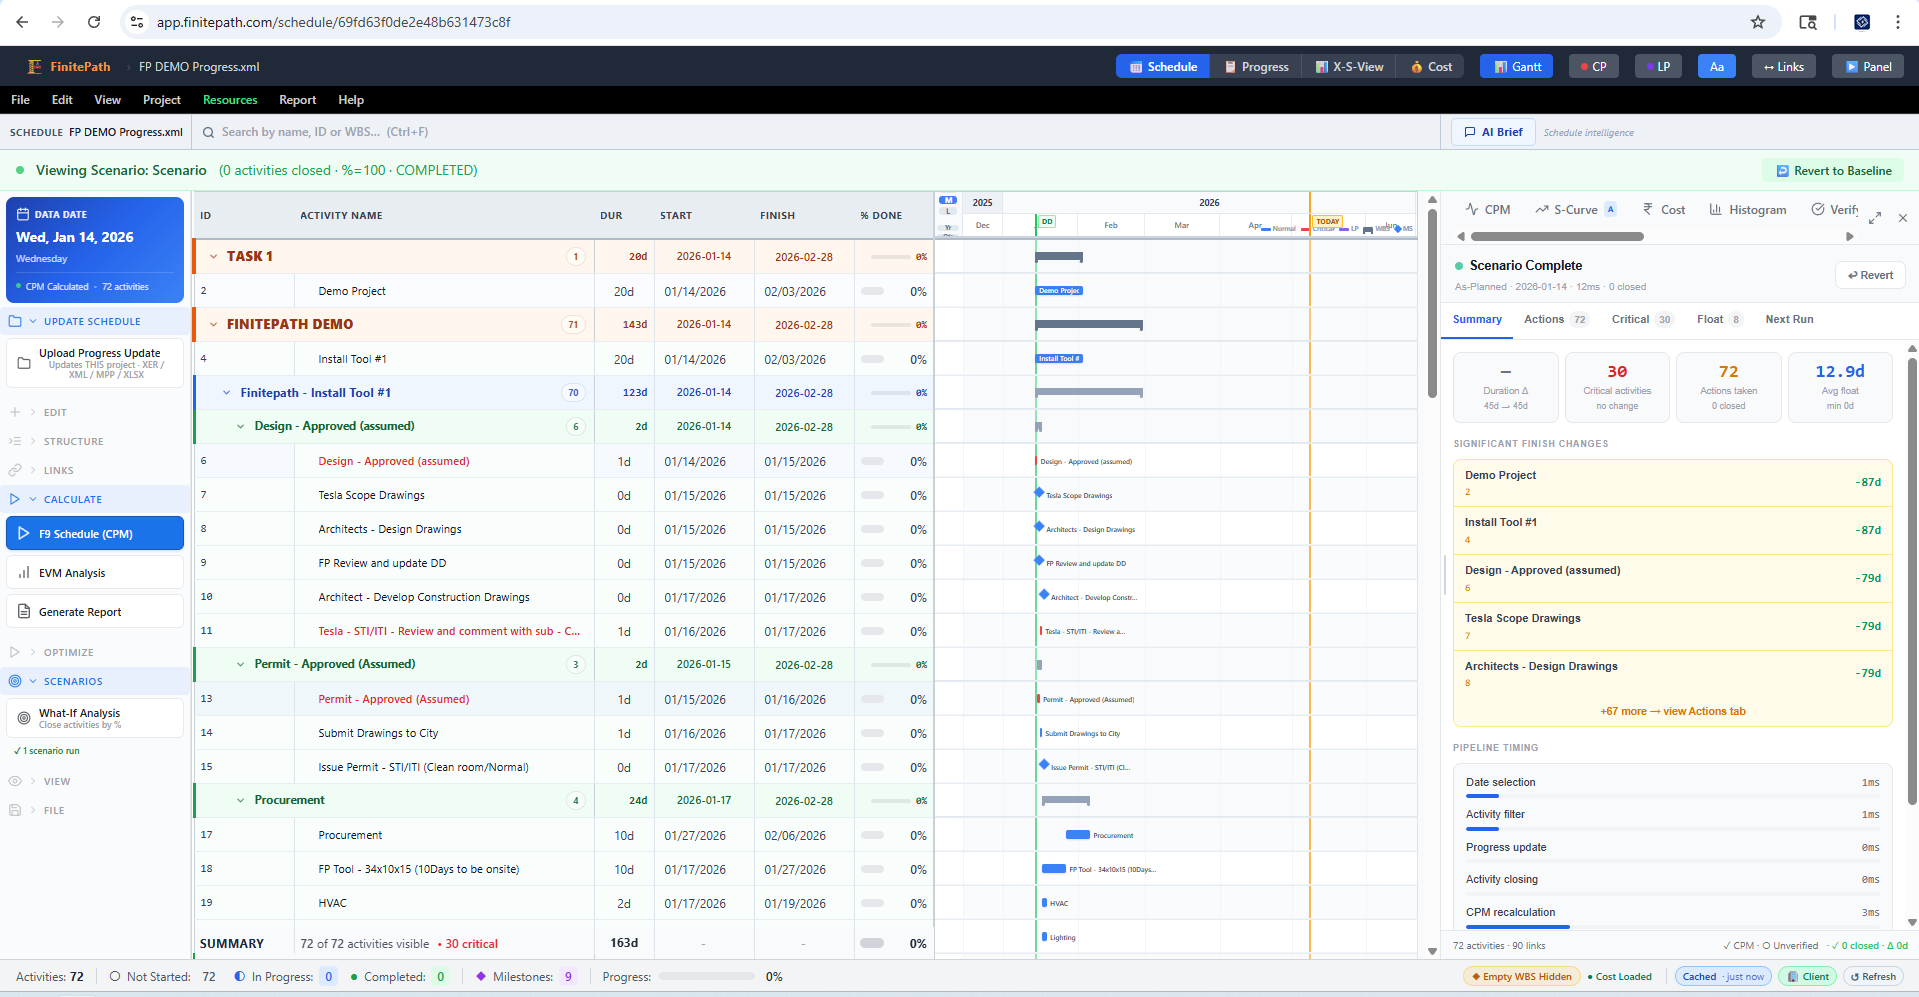Click the tab search icon in the browser toolbar
This screenshot has width=1919, height=997.
(x=1808, y=22)
